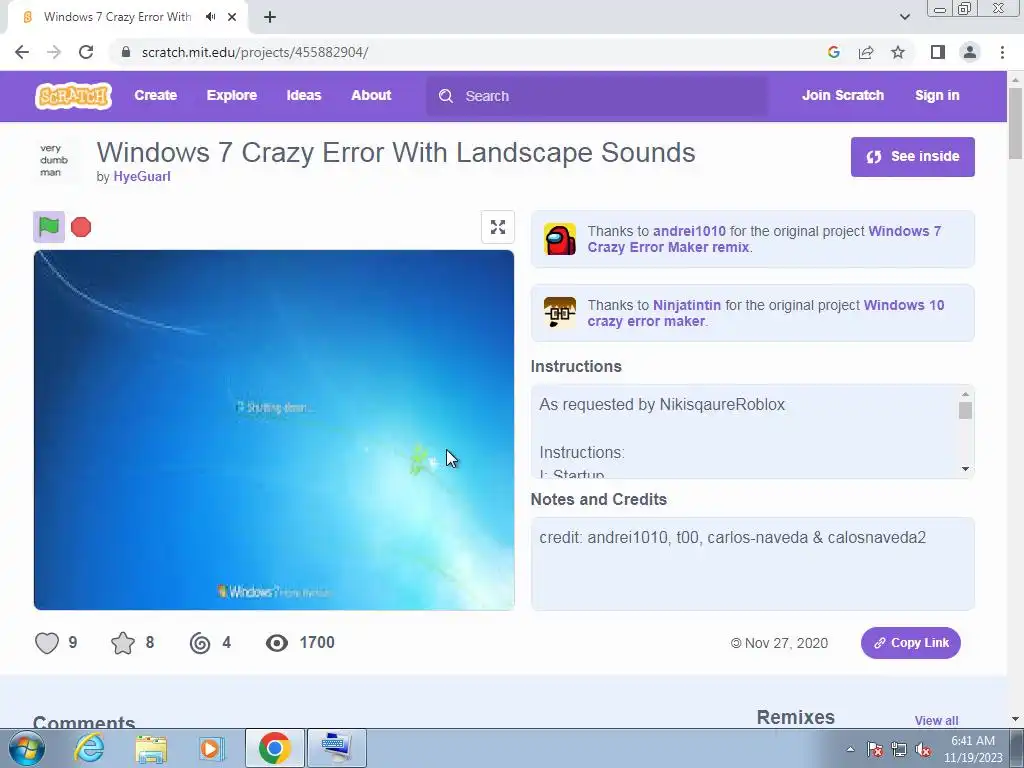The height and width of the screenshot is (768, 1024).
Task: Open the Explore page
Action: pos(232,95)
